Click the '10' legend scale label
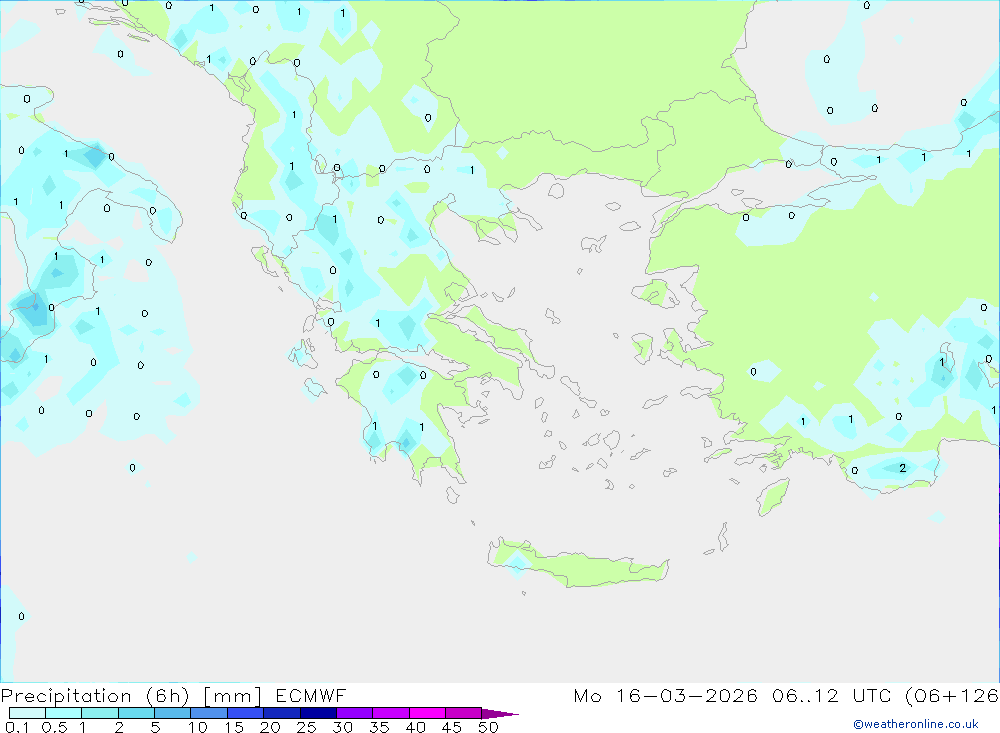The height and width of the screenshot is (733, 1000). point(198,727)
